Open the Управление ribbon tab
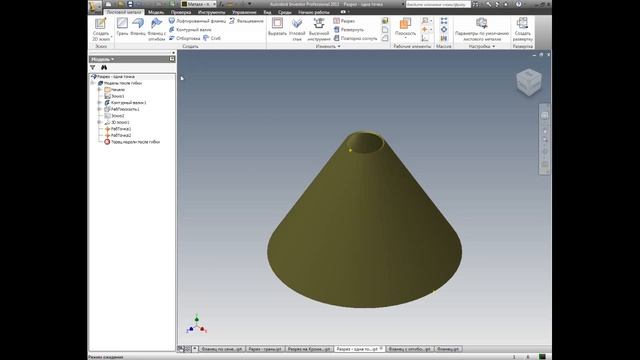This screenshot has width=640, height=360. pos(244,12)
